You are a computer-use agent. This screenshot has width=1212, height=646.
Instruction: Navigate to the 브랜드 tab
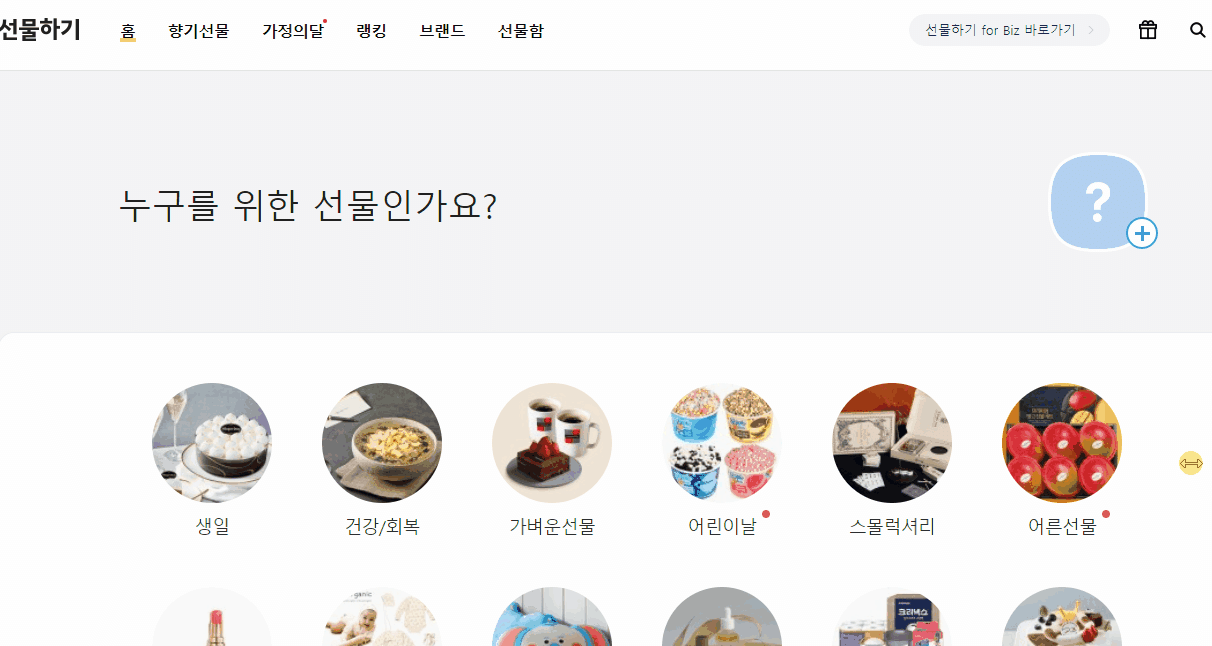[x=443, y=31]
